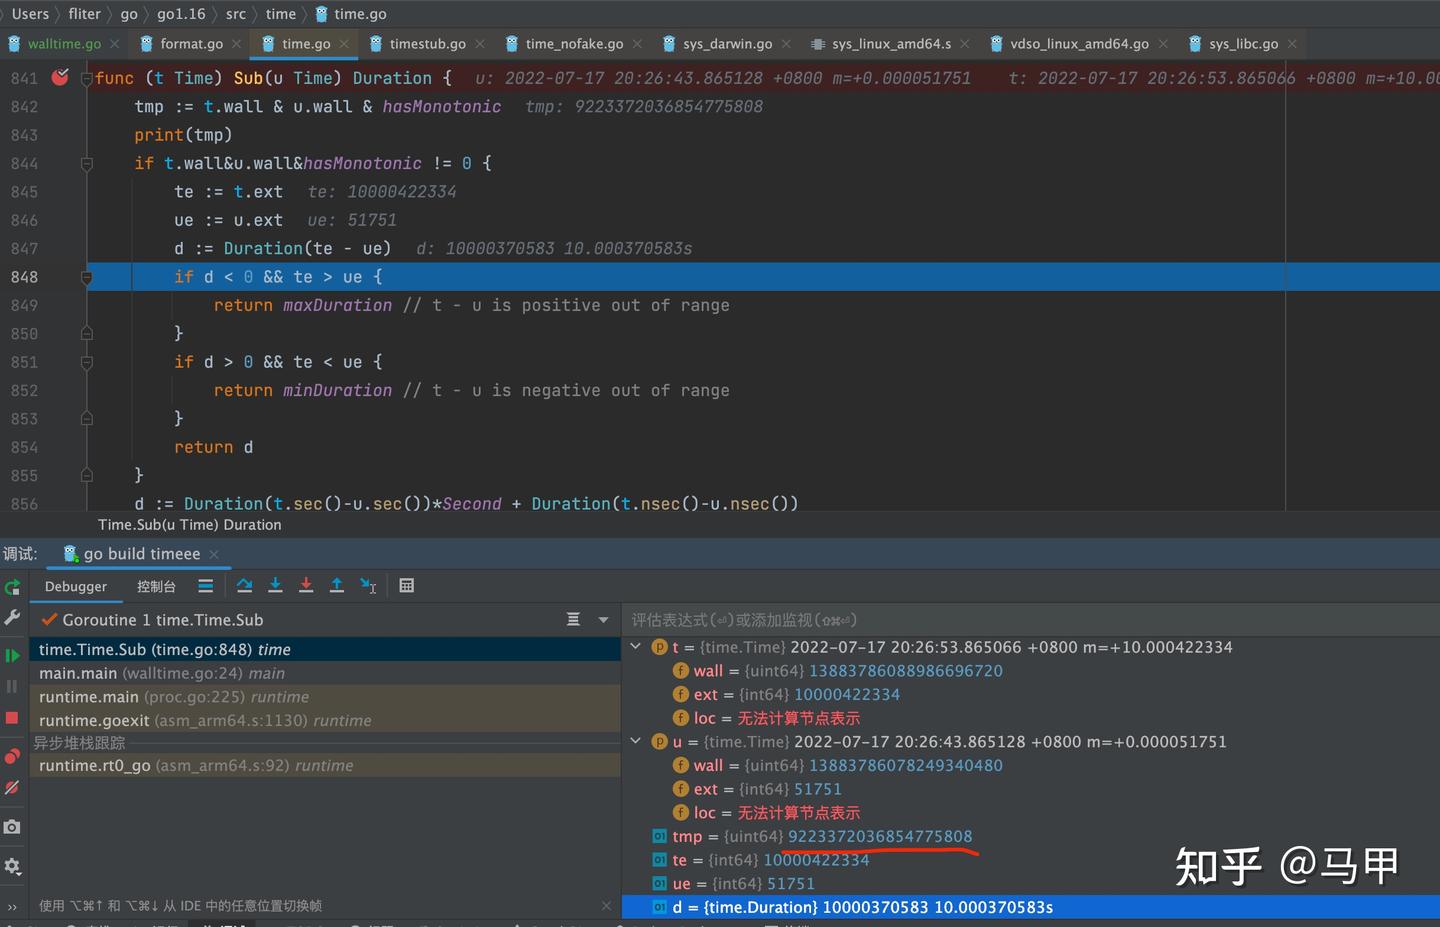Rerun debug session with green rerun icon
This screenshot has width=1440, height=927.
(12, 587)
